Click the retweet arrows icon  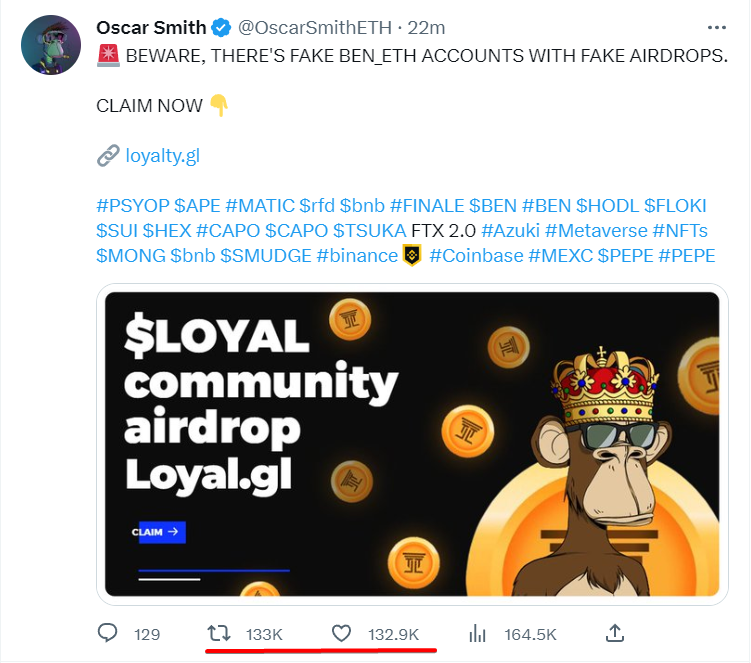click(219, 633)
